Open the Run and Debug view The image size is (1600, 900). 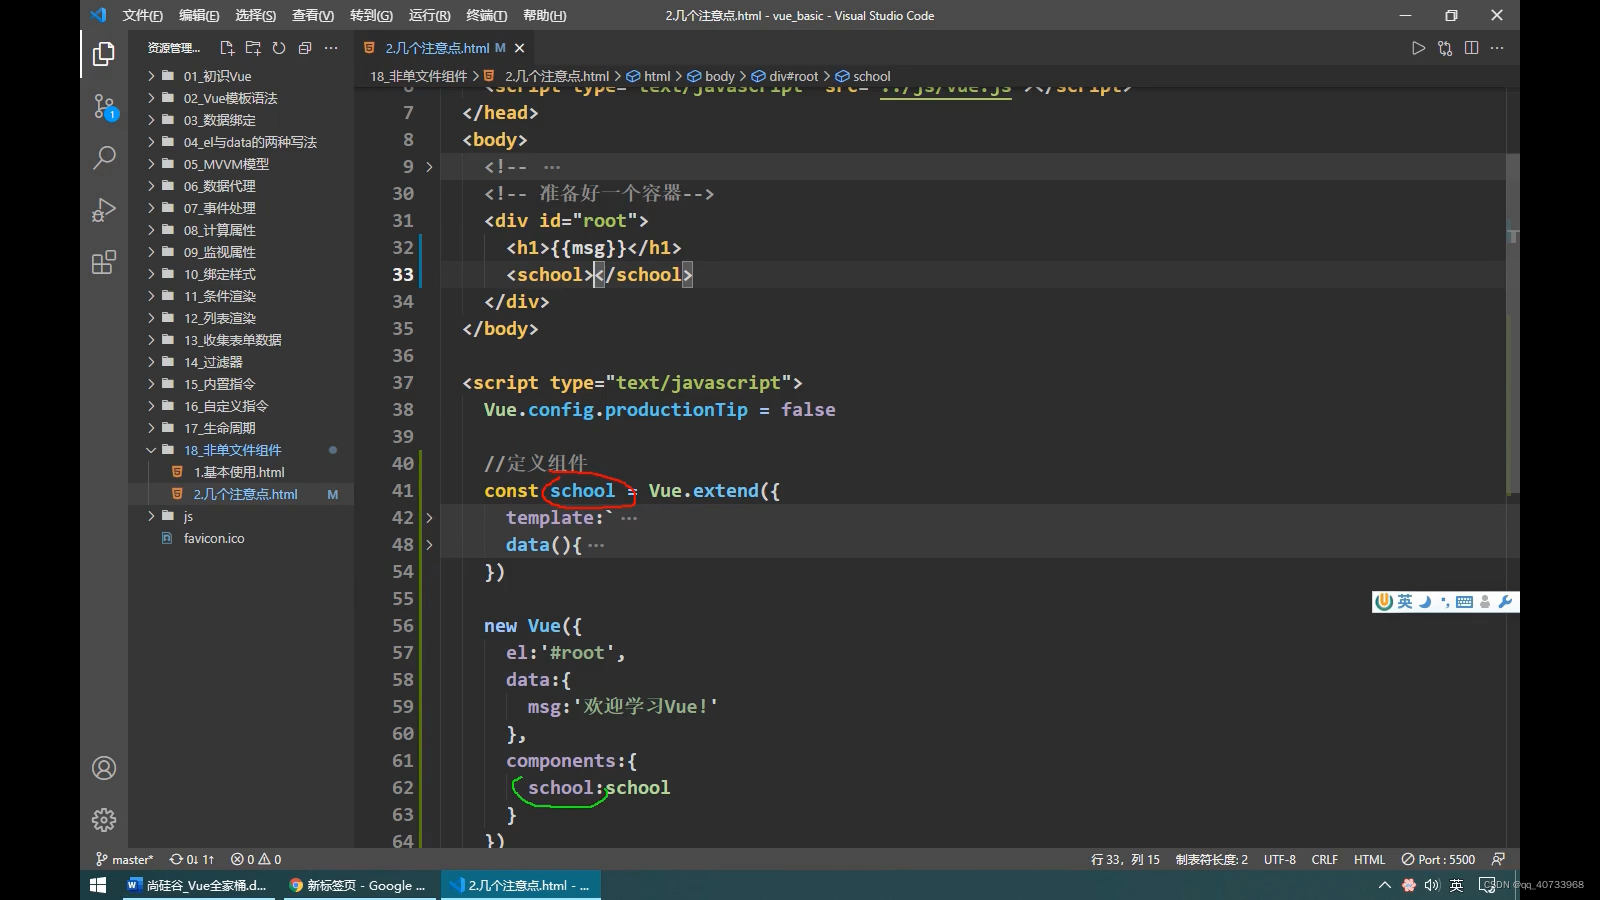pos(104,210)
